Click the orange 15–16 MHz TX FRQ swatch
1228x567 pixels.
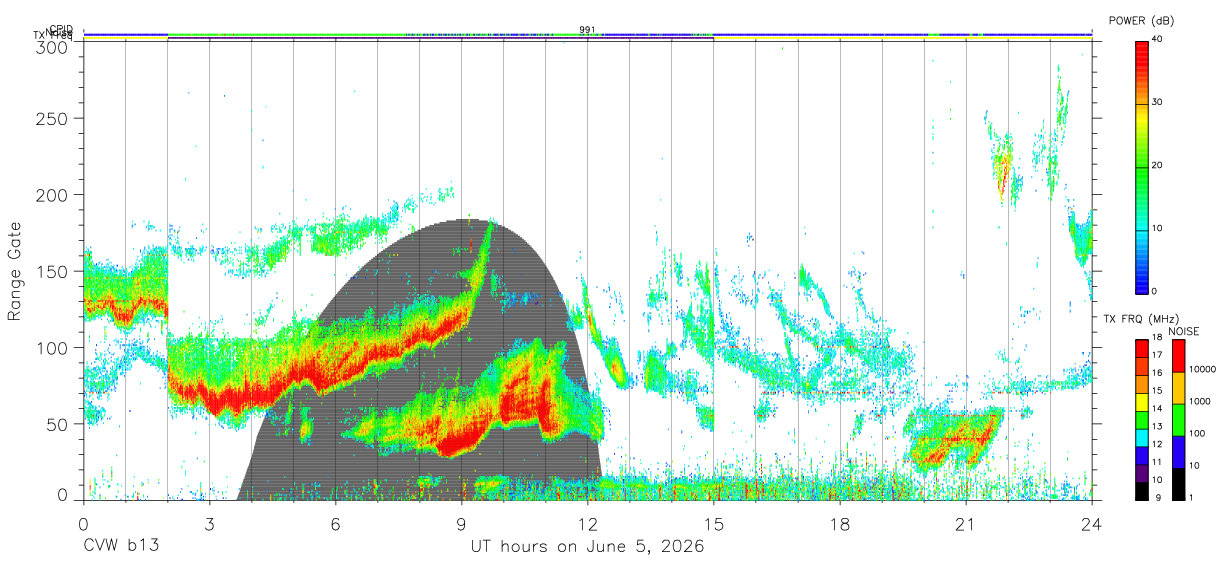pos(1143,384)
